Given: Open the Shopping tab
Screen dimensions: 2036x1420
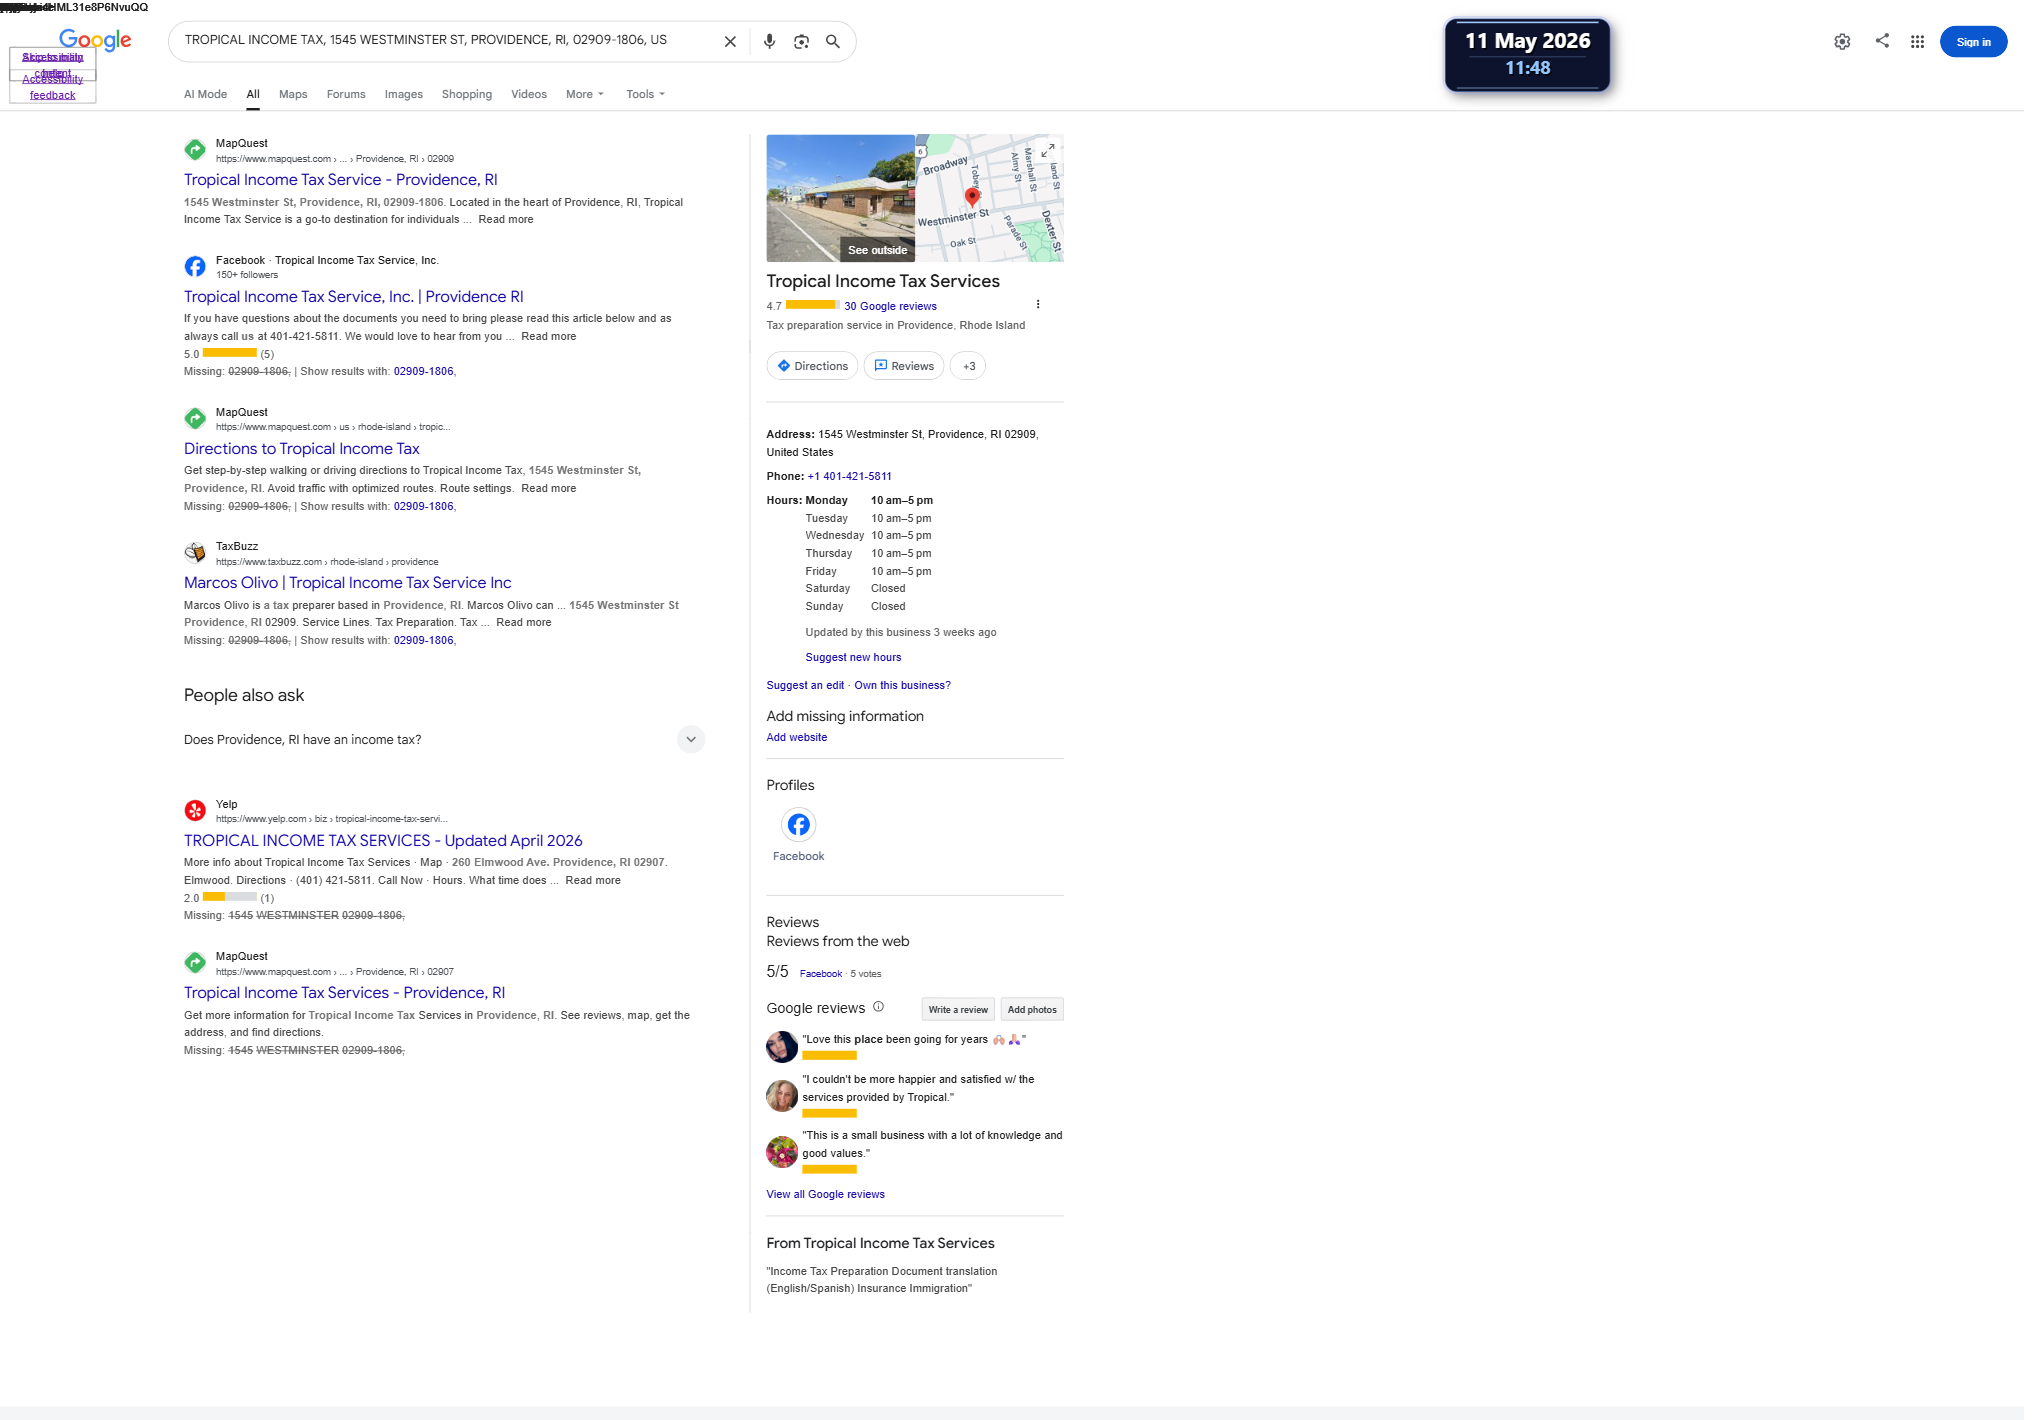Looking at the screenshot, I should pyautogui.click(x=467, y=94).
